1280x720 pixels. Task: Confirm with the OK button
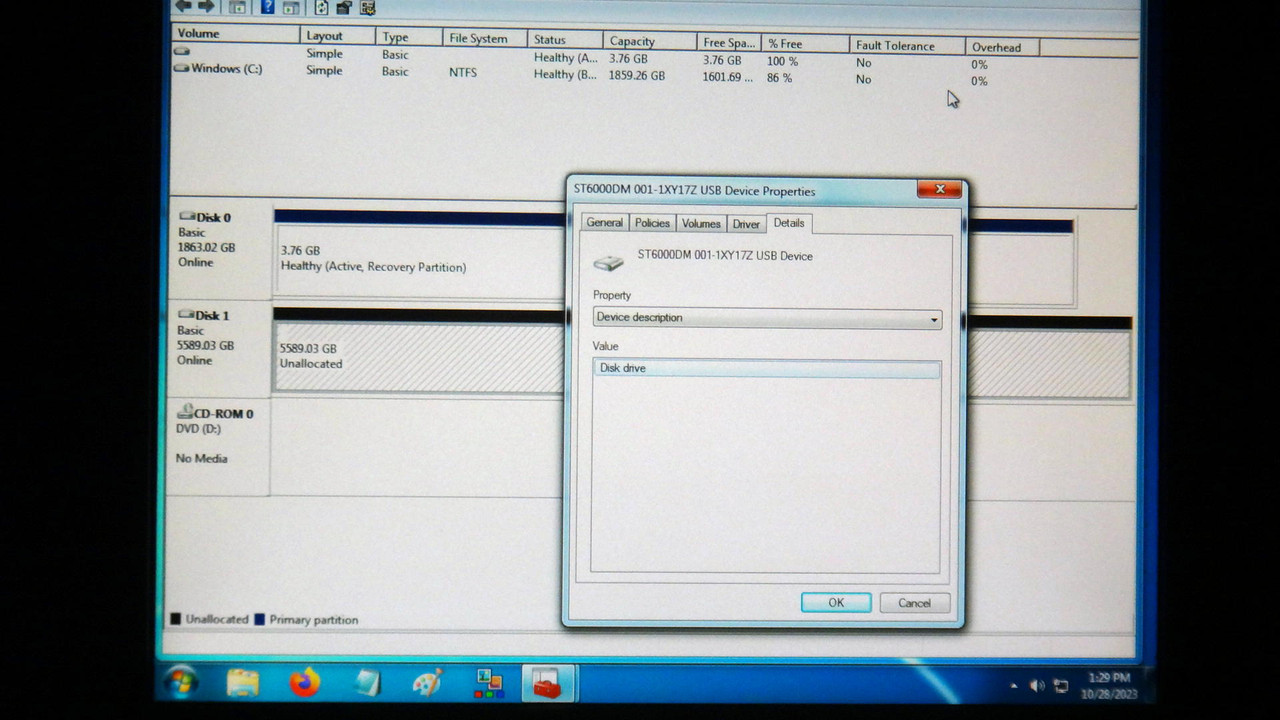pos(836,603)
